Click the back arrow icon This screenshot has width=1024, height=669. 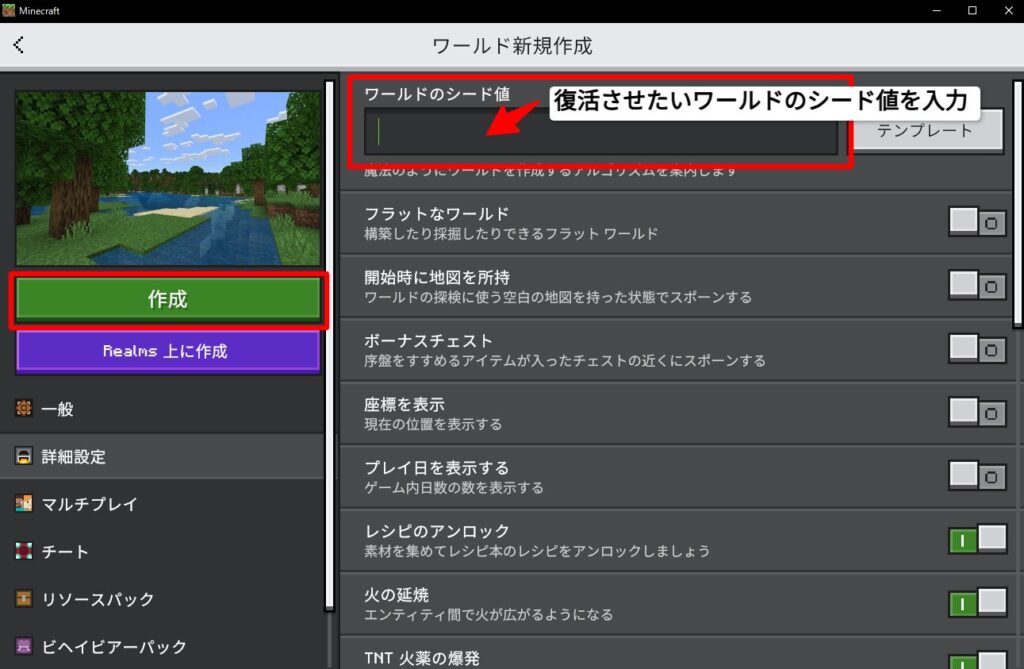click(x=19, y=45)
